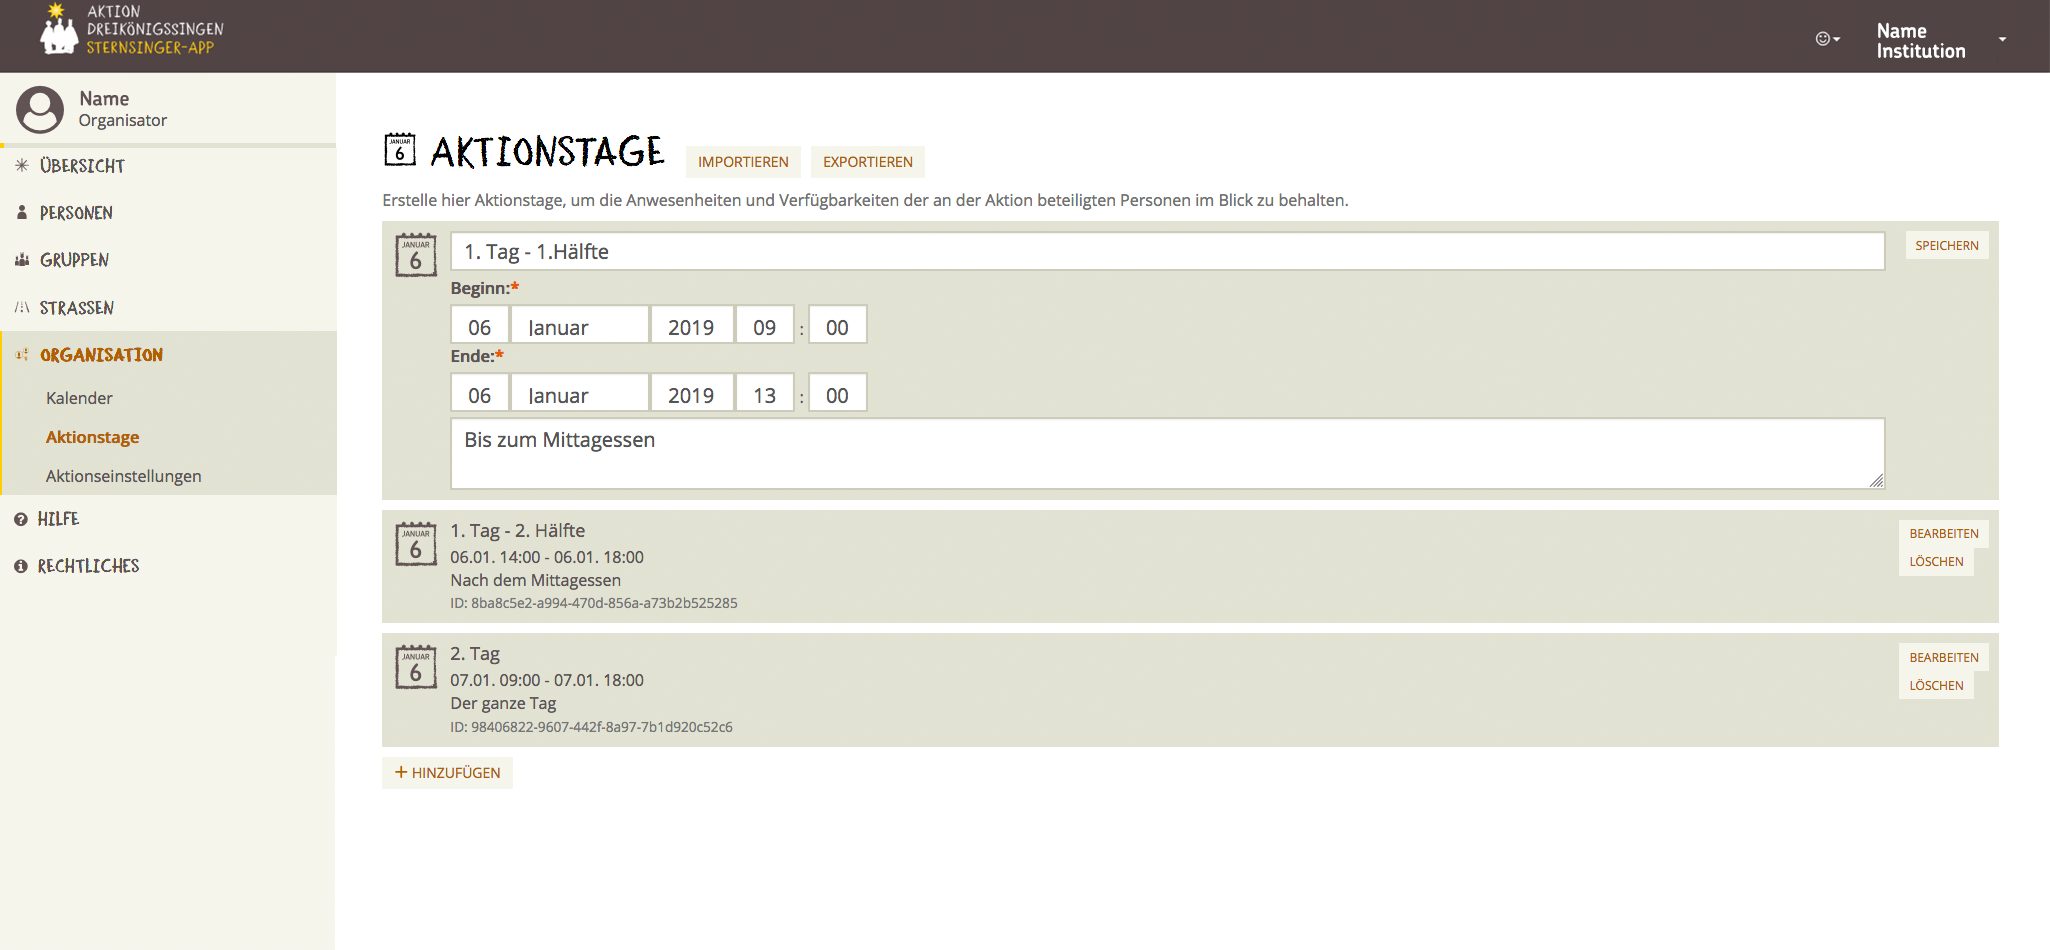Click the '2. Tag' title

pyautogui.click(x=475, y=654)
